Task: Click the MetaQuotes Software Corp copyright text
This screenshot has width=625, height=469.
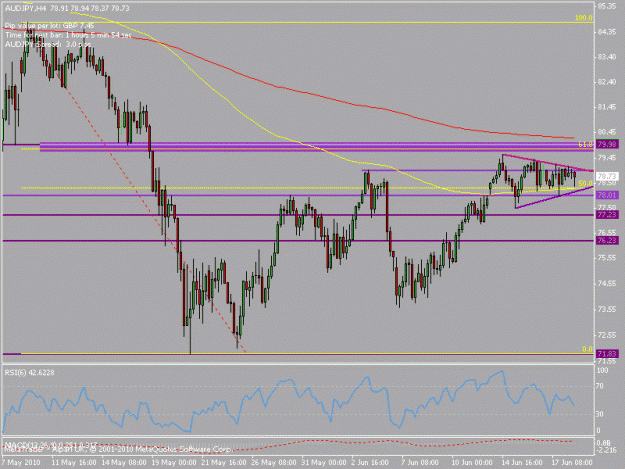Action: [x=117, y=449]
